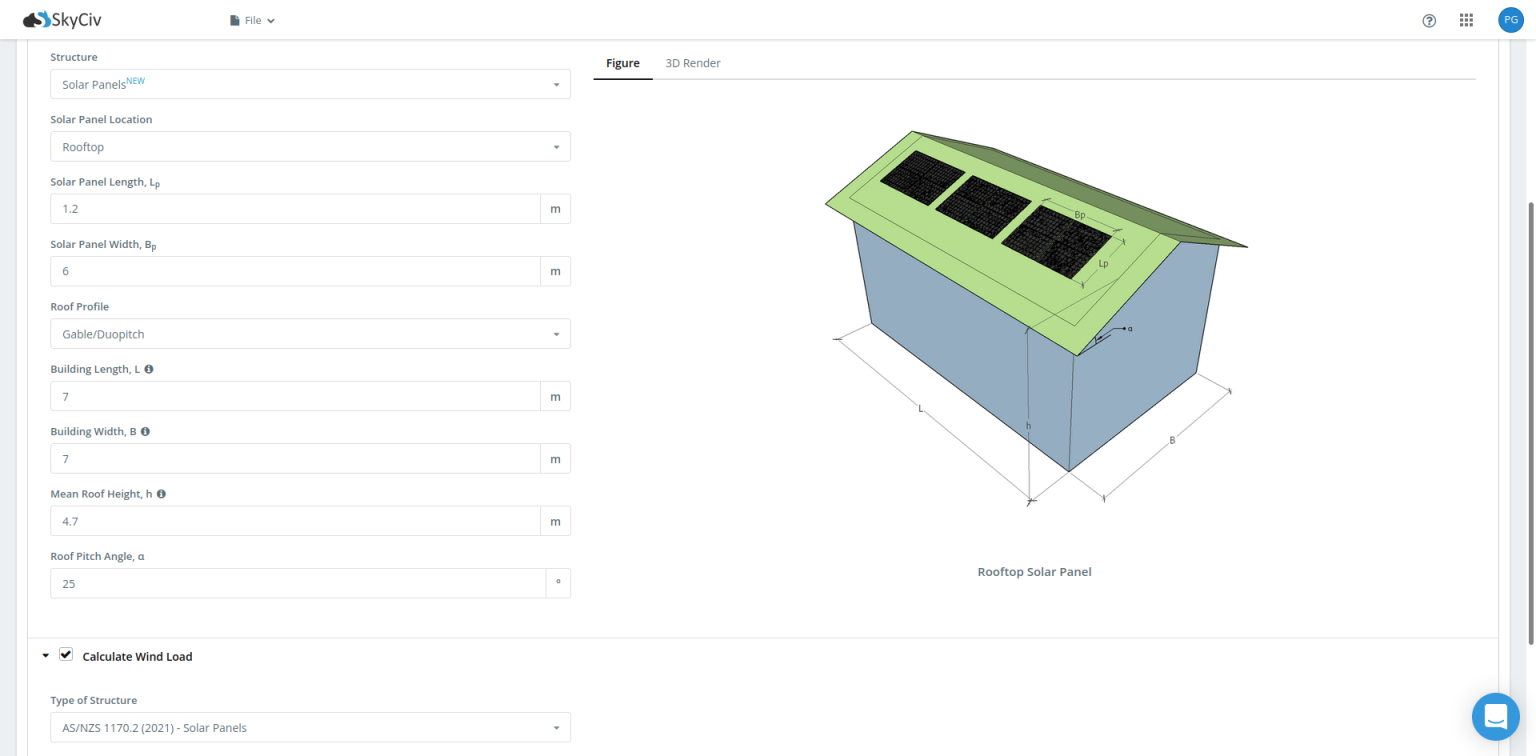Open the PG user profile avatar
The width and height of the screenshot is (1536, 756).
click(1510, 20)
